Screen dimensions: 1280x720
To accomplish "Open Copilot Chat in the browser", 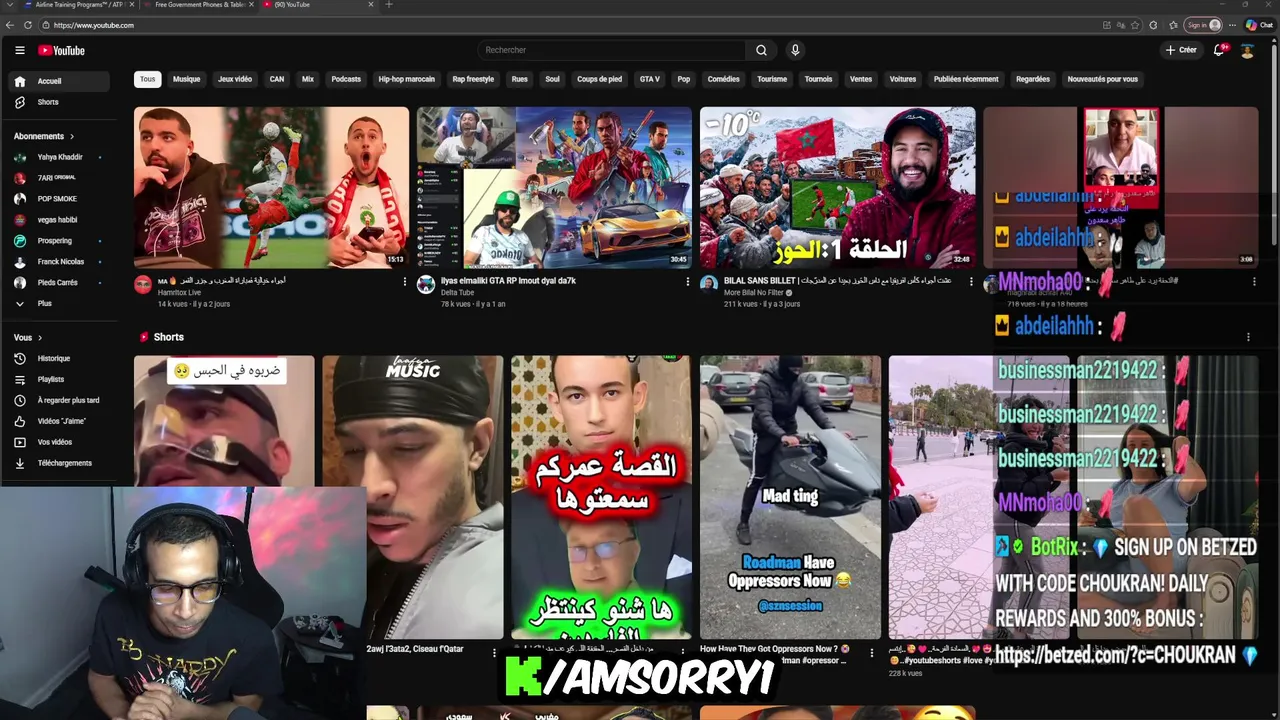I will tap(1259, 25).
